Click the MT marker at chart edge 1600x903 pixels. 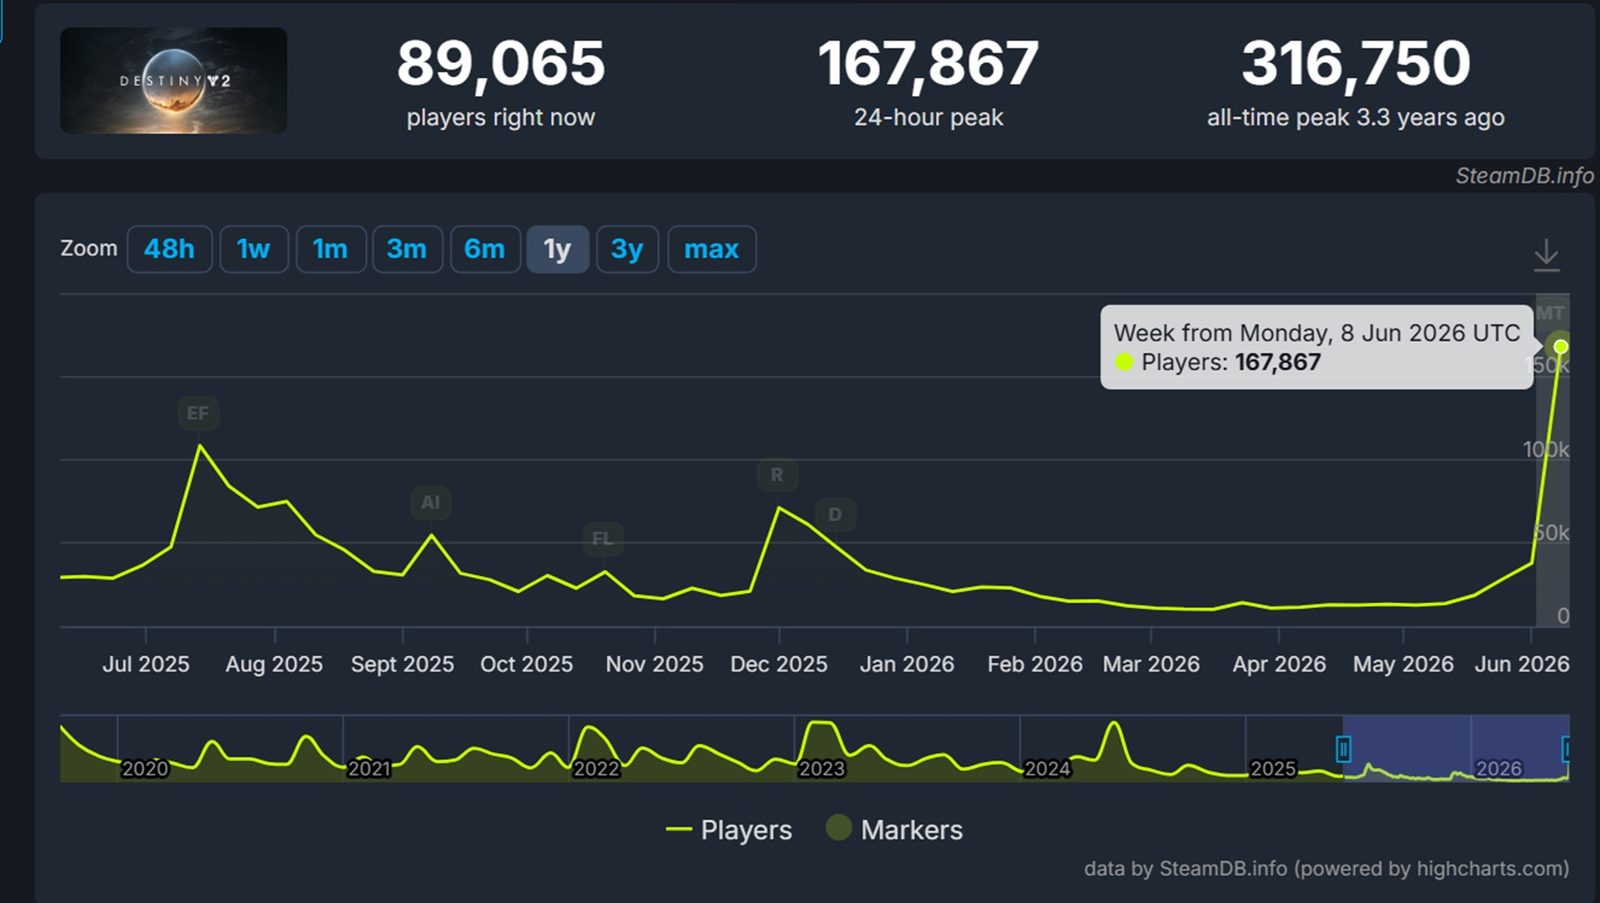click(1551, 313)
